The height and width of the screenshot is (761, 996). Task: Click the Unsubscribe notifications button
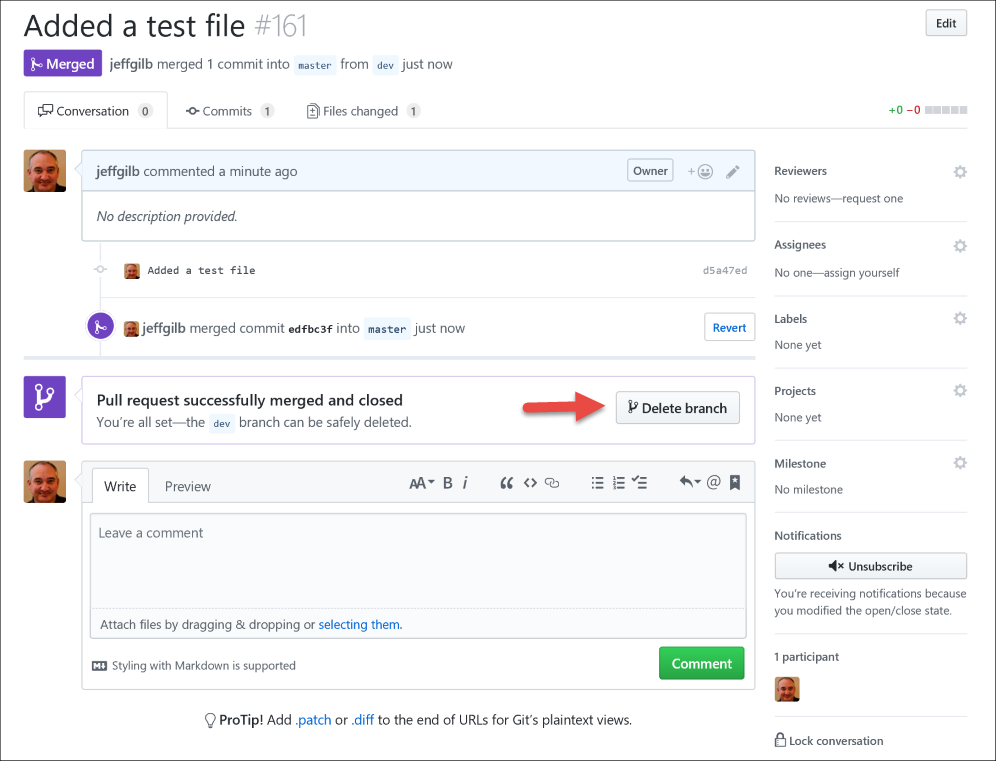pos(870,566)
